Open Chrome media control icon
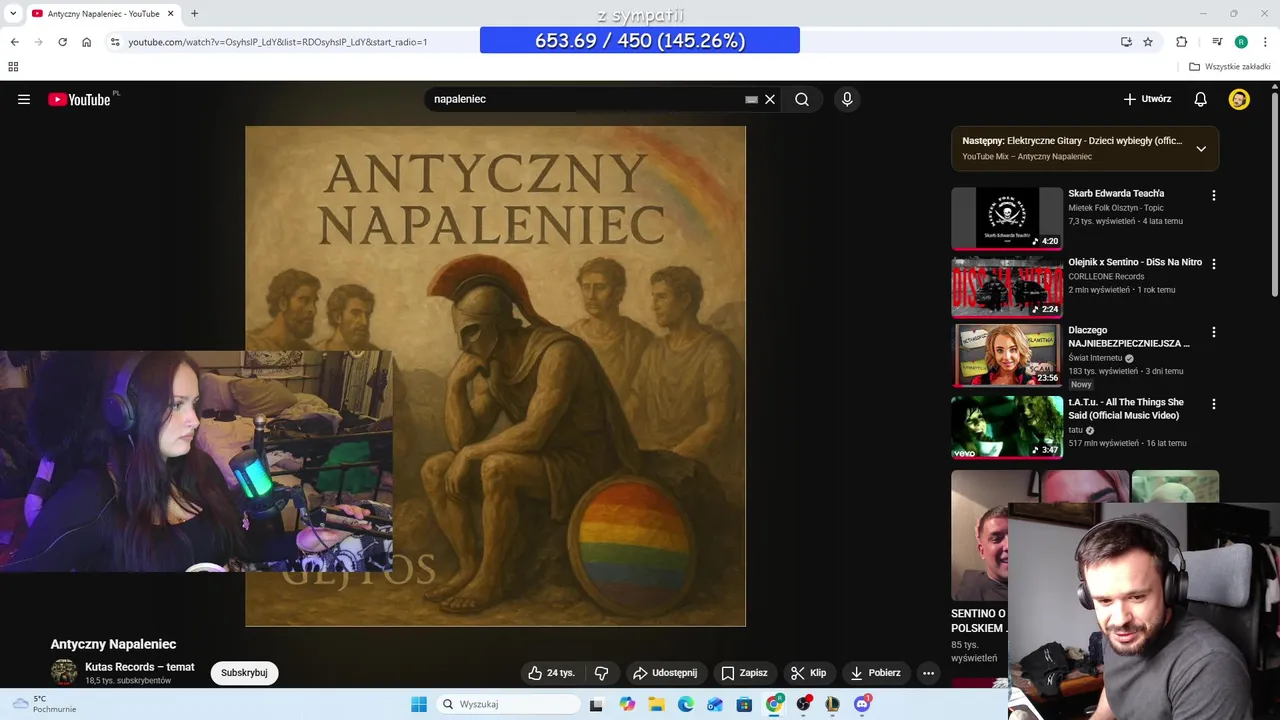1280x720 pixels. click(x=1217, y=42)
